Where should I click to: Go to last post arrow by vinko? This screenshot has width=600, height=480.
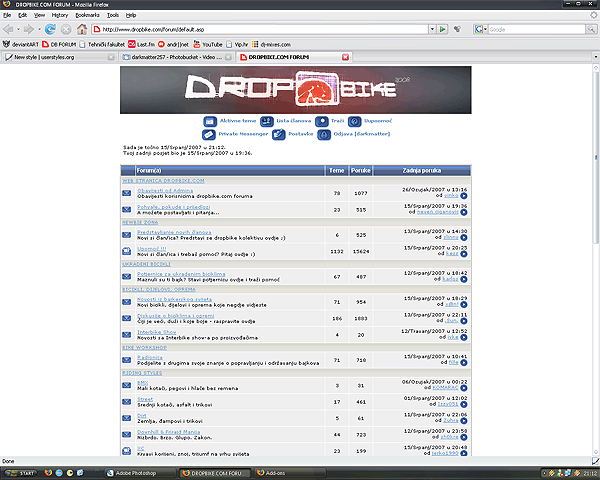pyautogui.click(x=464, y=196)
